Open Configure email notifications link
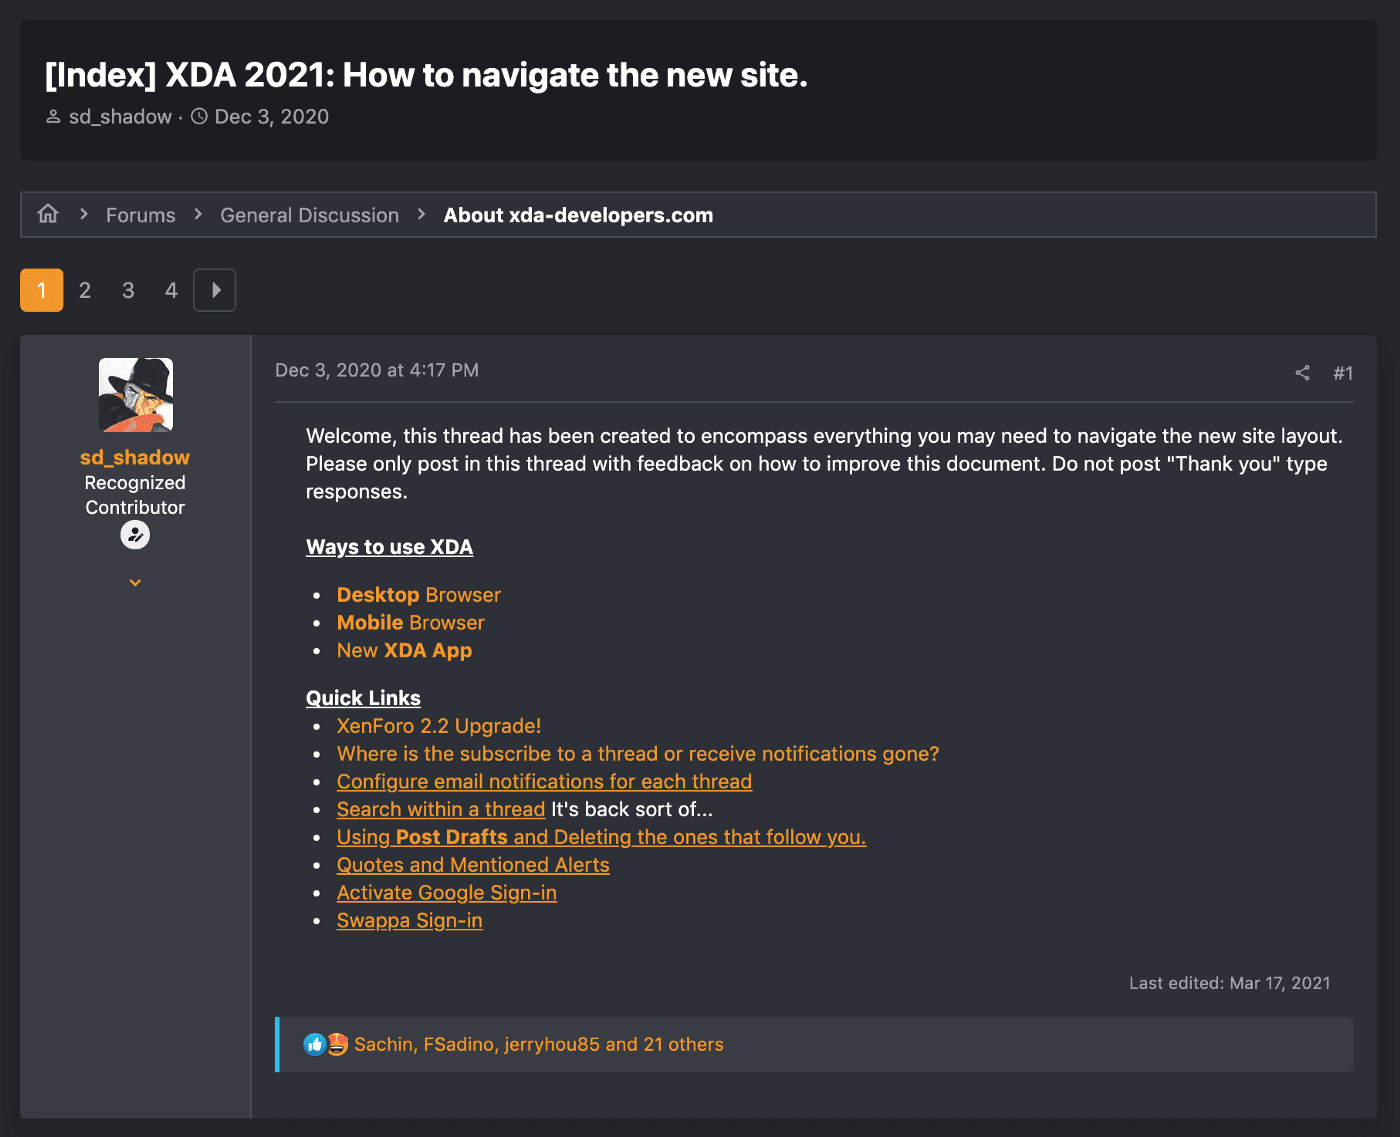The height and width of the screenshot is (1137, 1400). [544, 782]
